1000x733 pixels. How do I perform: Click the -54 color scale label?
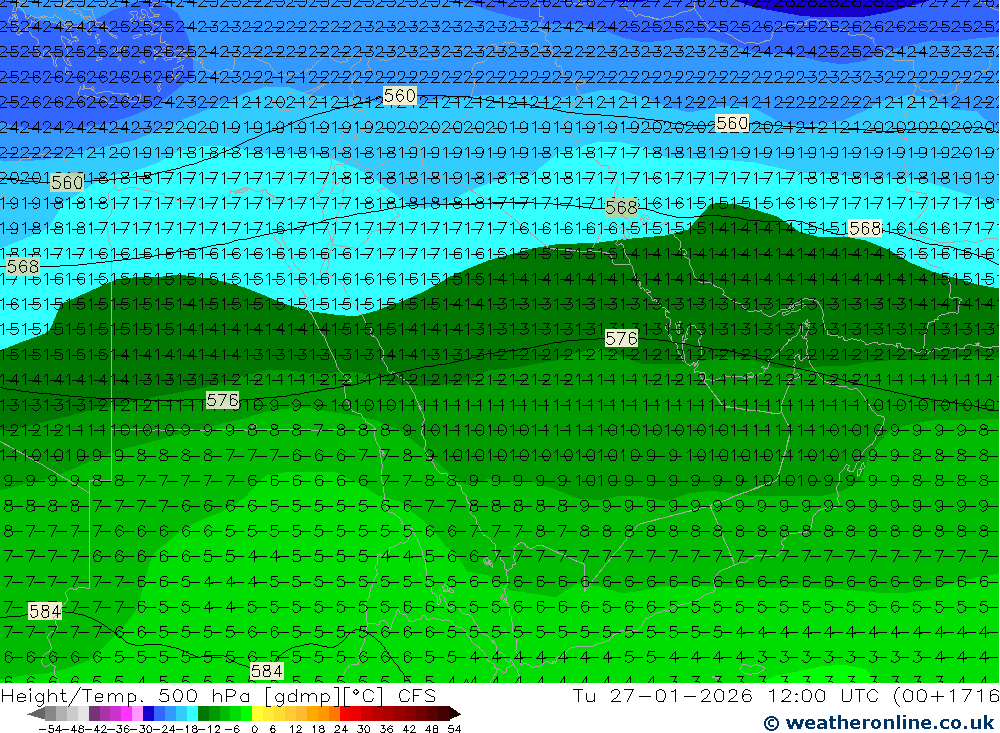click(50, 729)
